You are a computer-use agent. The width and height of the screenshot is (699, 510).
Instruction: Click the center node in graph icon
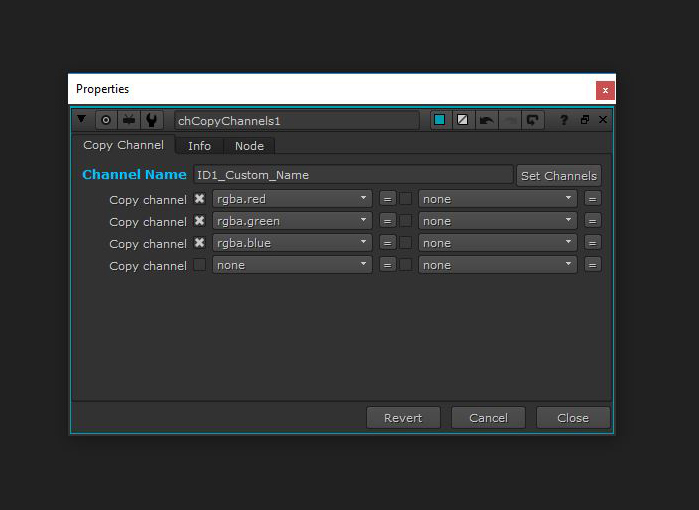pyautogui.click(x=106, y=120)
